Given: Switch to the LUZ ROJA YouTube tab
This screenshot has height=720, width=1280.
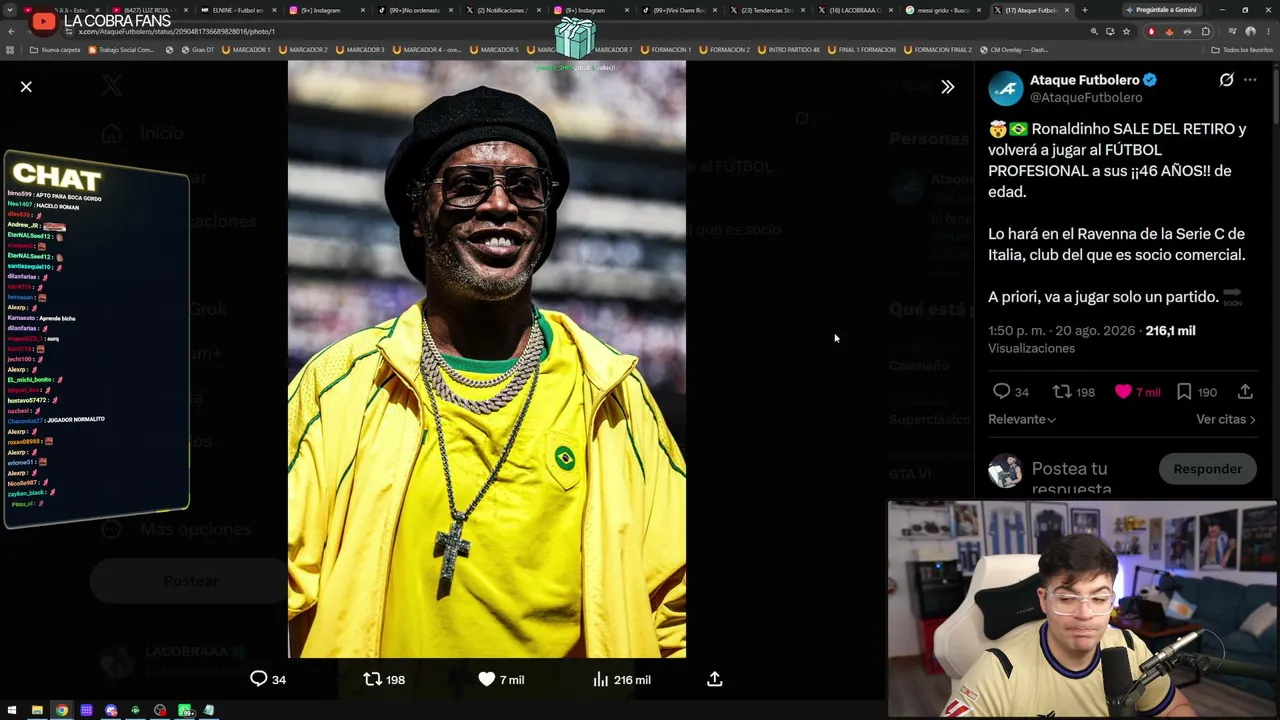Looking at the screenshot, I should click(x=149, y=10).
